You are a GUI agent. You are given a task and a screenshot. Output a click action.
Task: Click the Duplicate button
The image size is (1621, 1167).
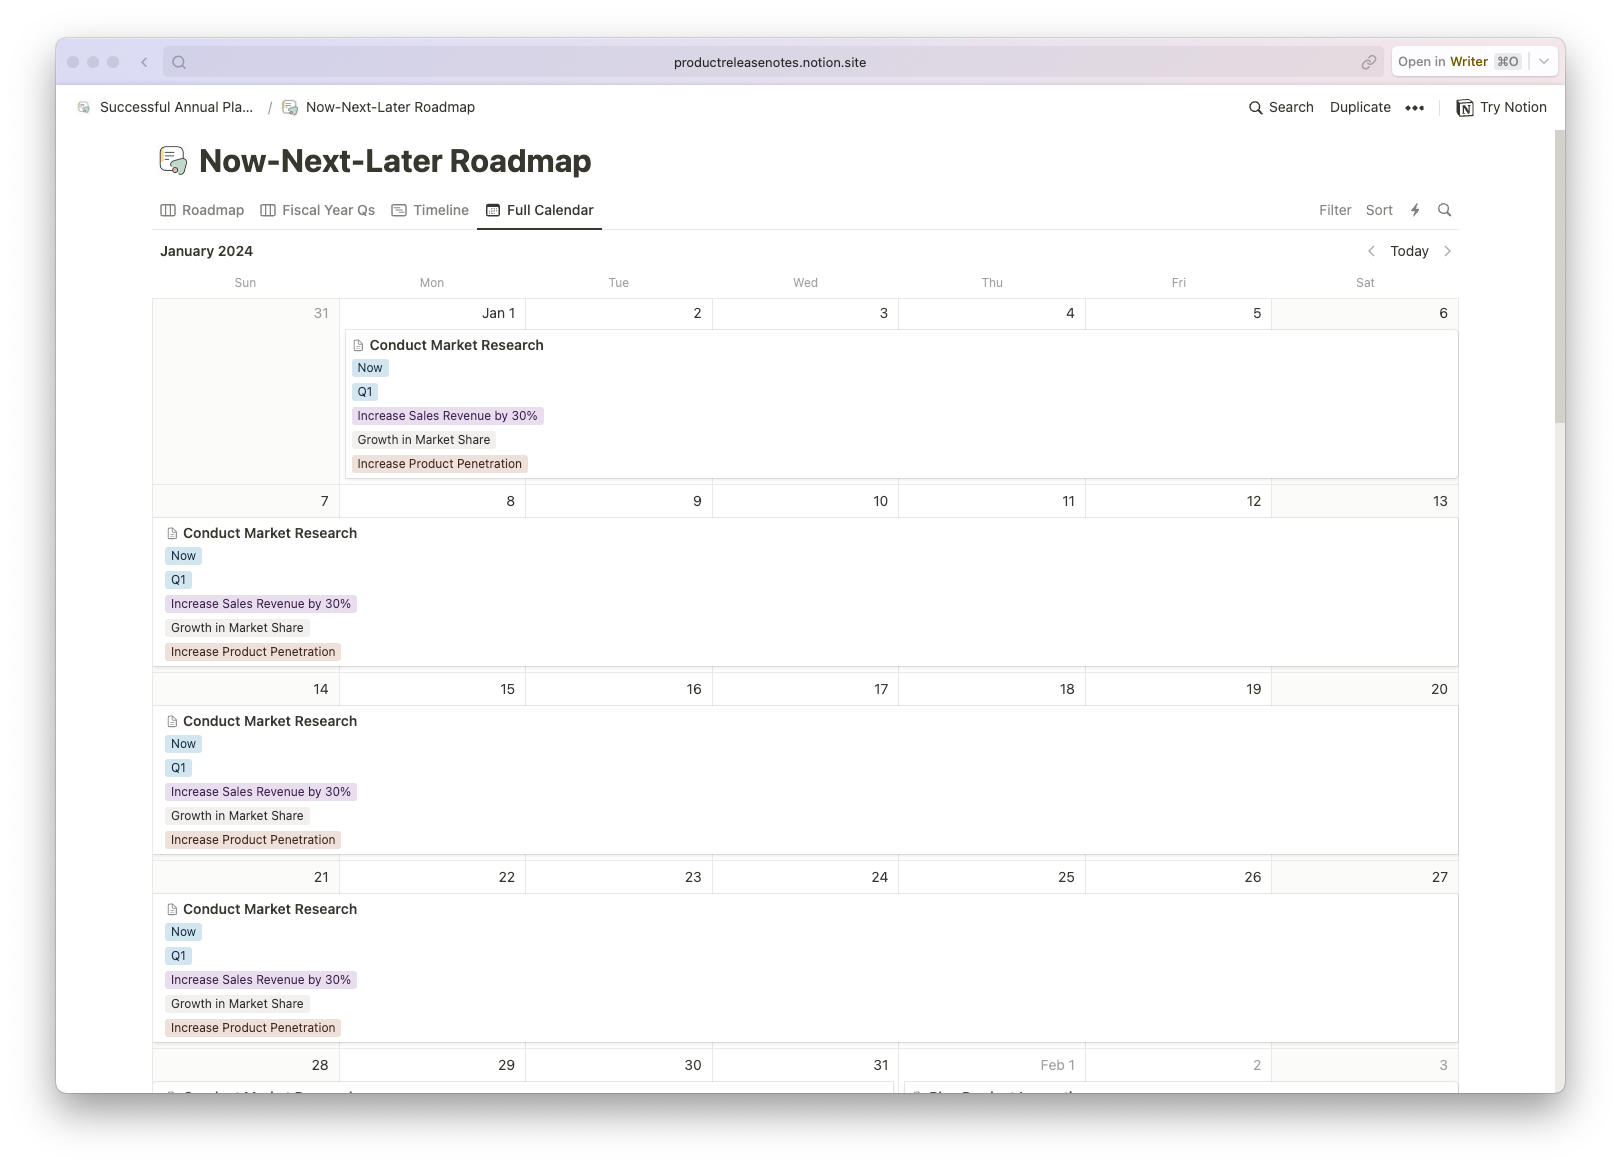(1360, 107)
